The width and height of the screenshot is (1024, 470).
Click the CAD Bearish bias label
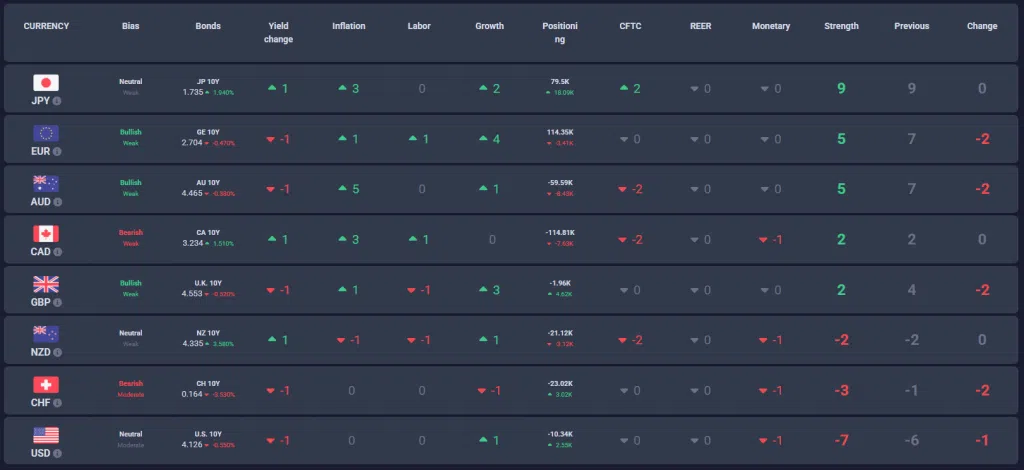pyautogui.click(x=130, y=232)
